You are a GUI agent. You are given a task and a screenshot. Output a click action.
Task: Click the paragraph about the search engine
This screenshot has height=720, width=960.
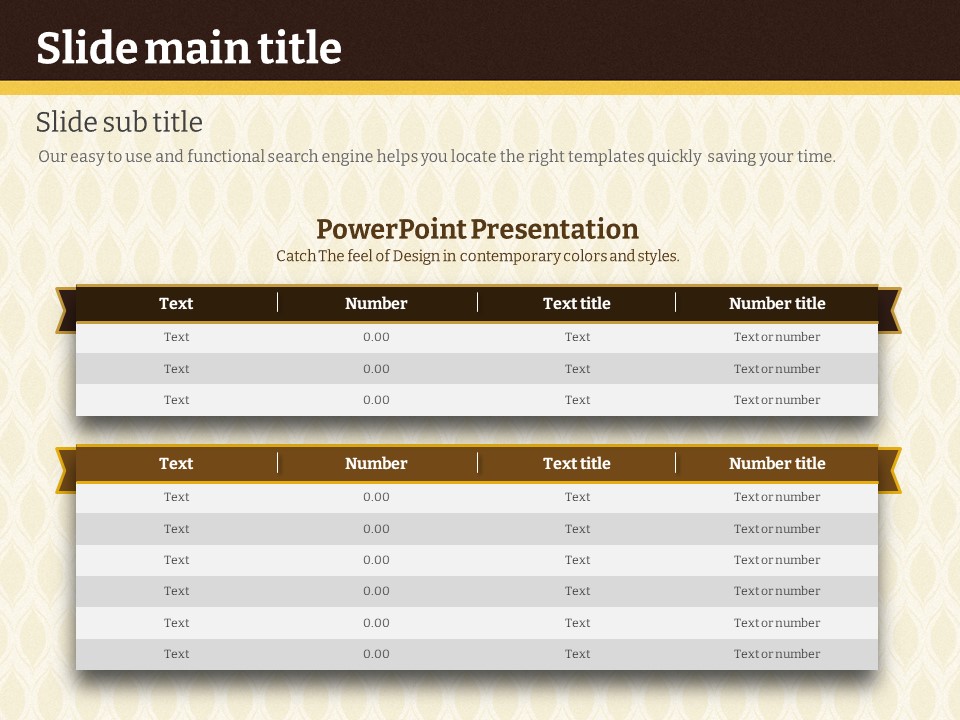[x=436, y=156]
